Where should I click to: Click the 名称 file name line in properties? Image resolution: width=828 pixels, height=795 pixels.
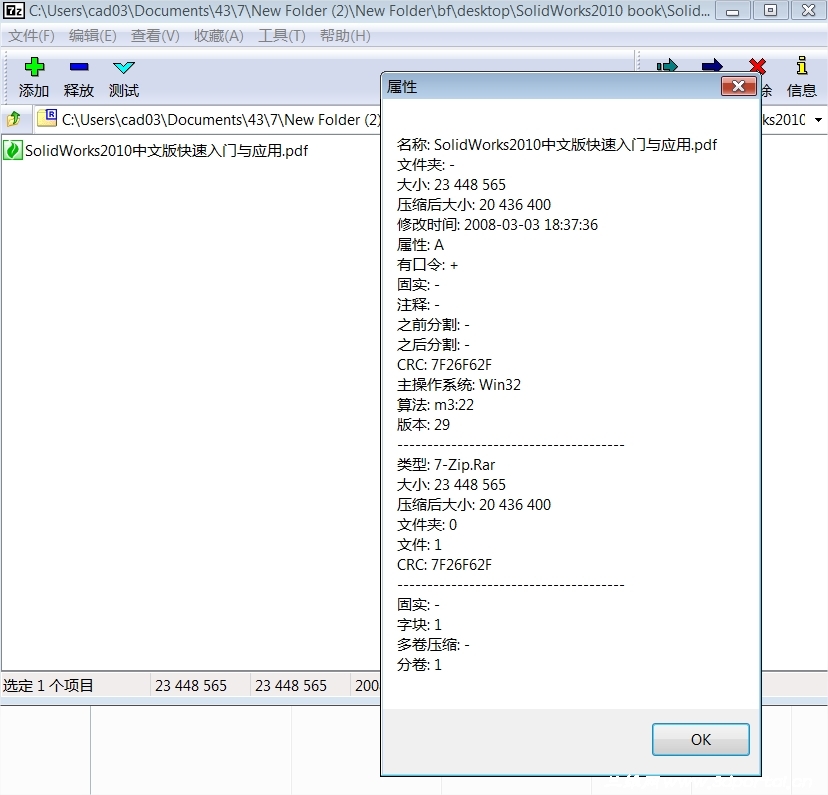557,145
